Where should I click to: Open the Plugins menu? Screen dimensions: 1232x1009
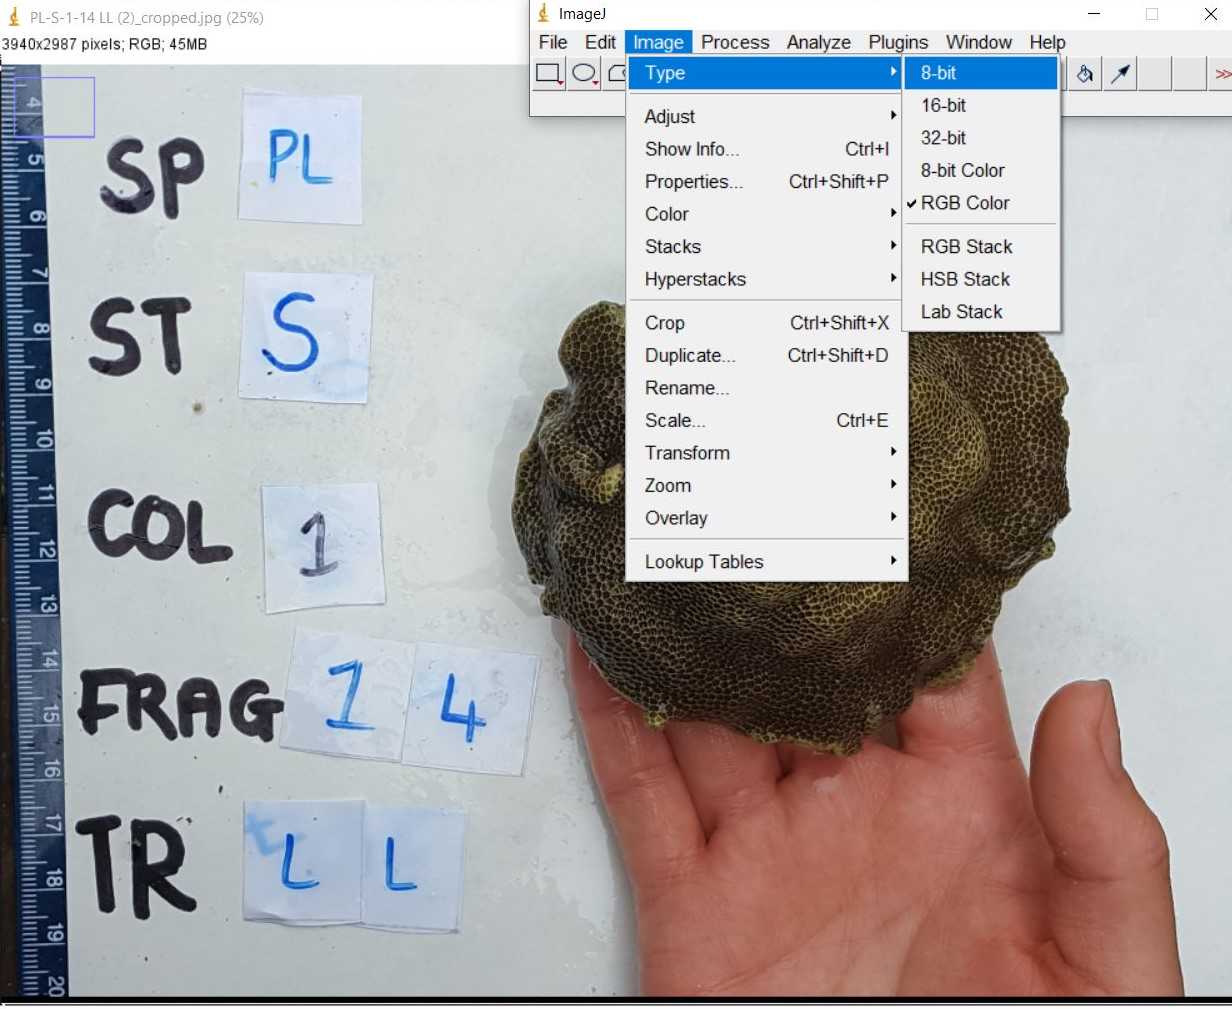898,42
